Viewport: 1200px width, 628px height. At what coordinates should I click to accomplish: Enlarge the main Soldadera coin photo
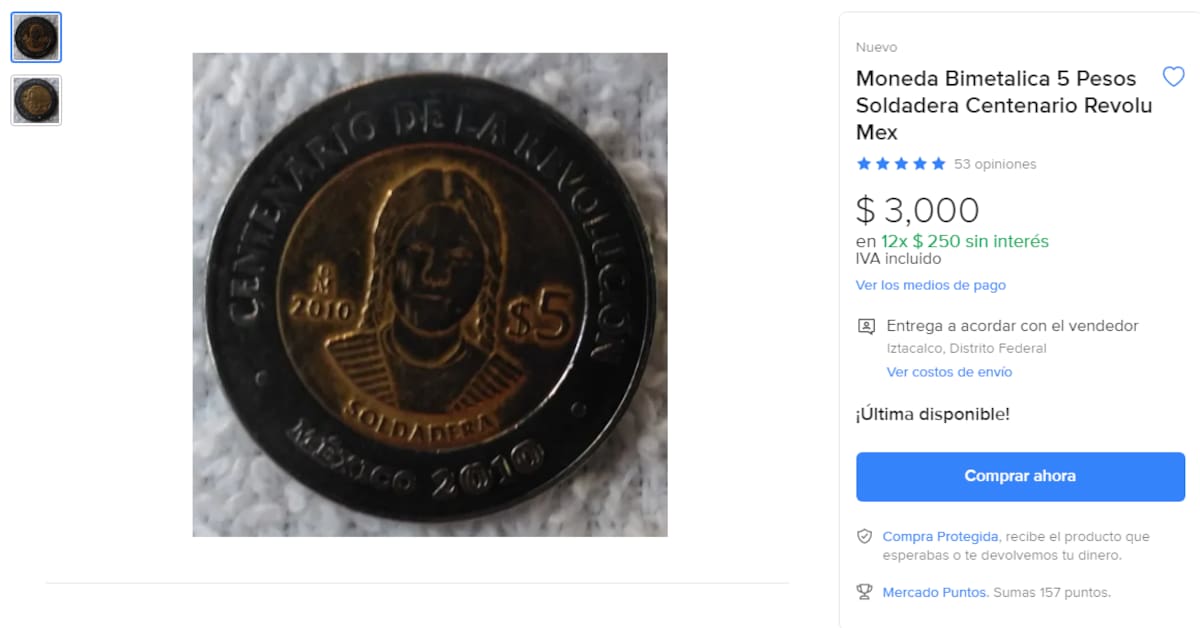point(430,295)
